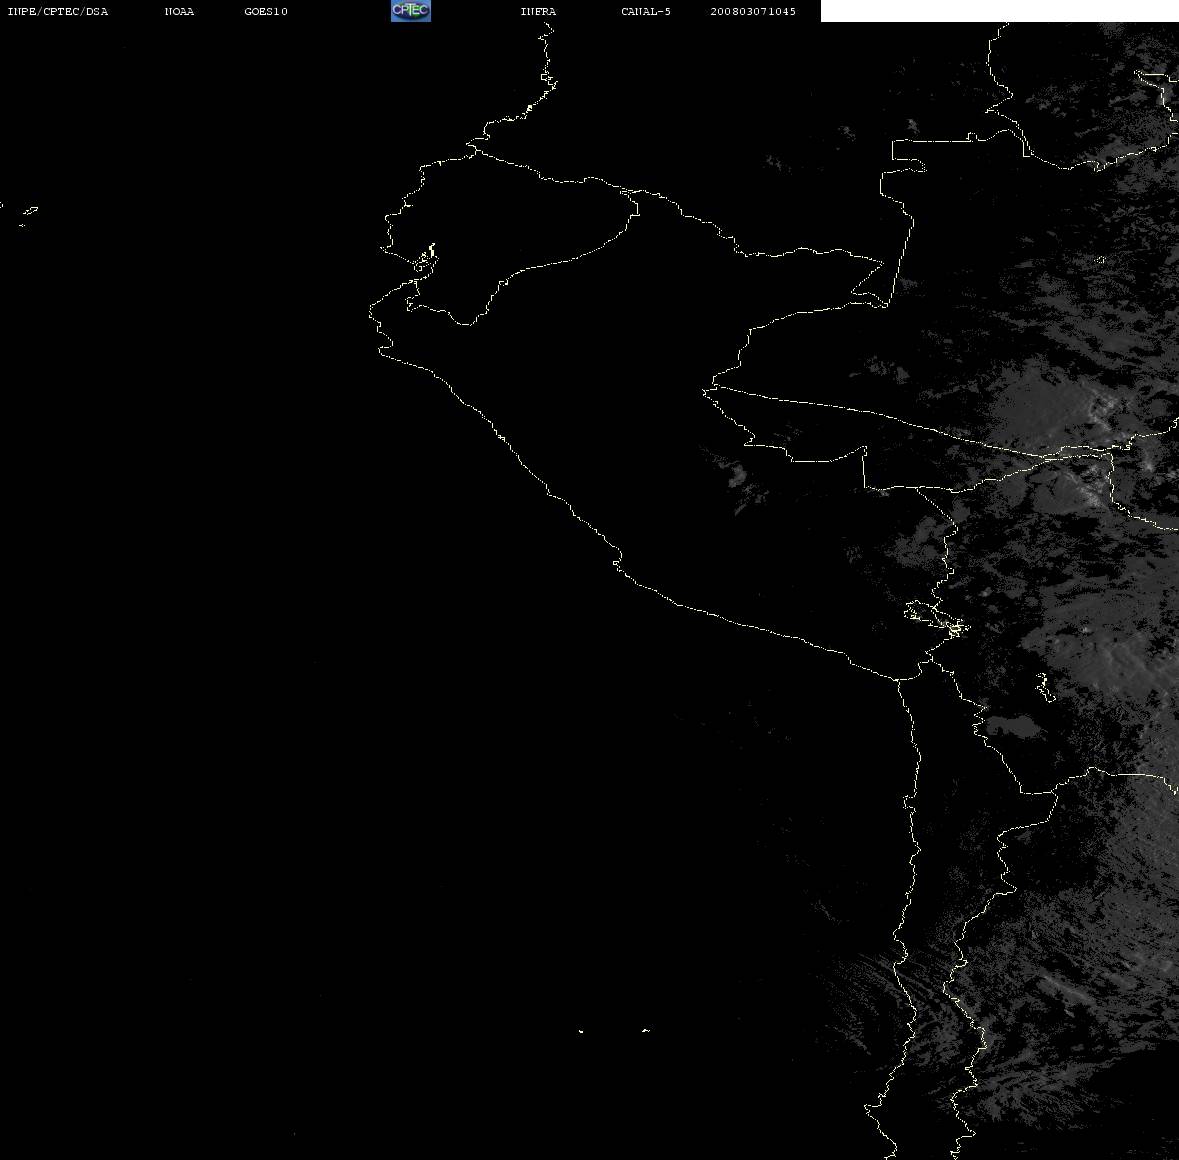Viewport: 1179px width, 1160px height.
Task: Click the right small island dot offshore Chile
Action: [x=646, y=1030]
